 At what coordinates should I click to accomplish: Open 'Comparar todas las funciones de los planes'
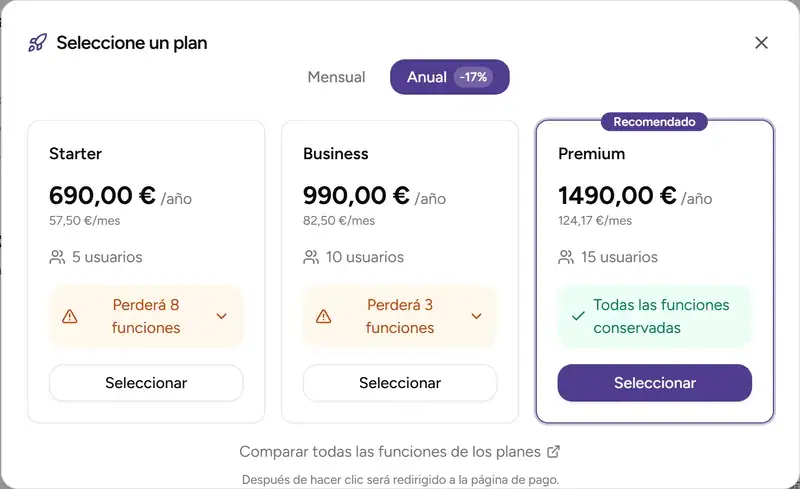point(390,452)
